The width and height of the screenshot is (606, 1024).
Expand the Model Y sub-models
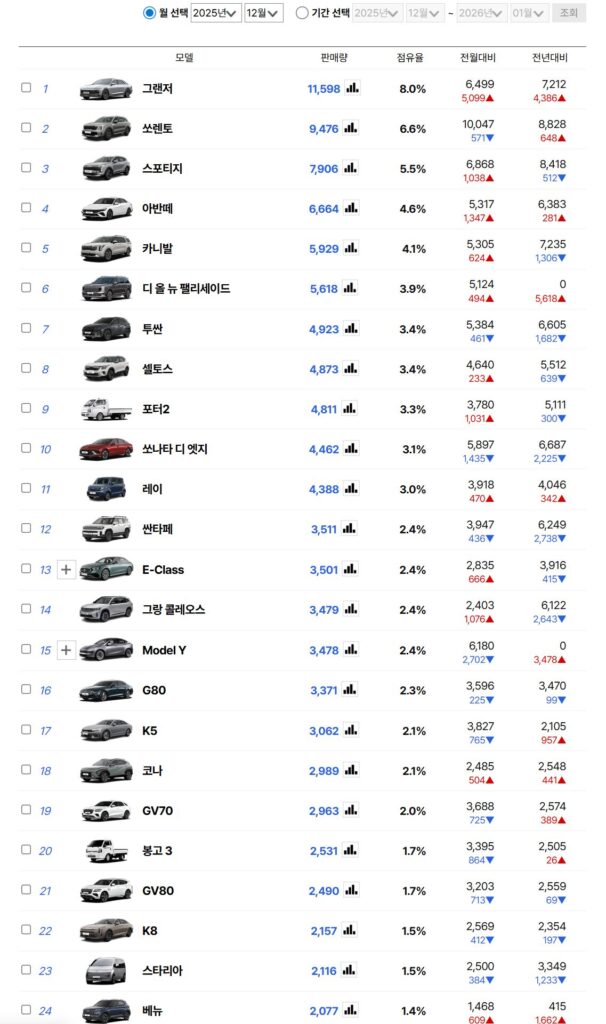[x=66, y=649]
